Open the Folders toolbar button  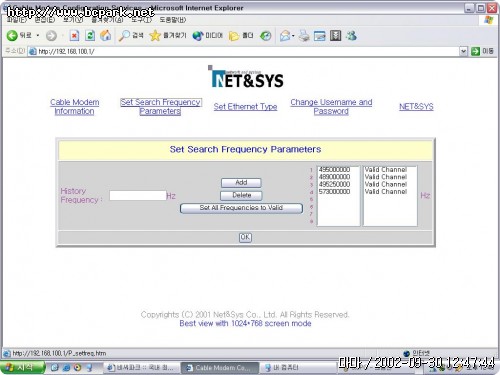tap(241, 35)
